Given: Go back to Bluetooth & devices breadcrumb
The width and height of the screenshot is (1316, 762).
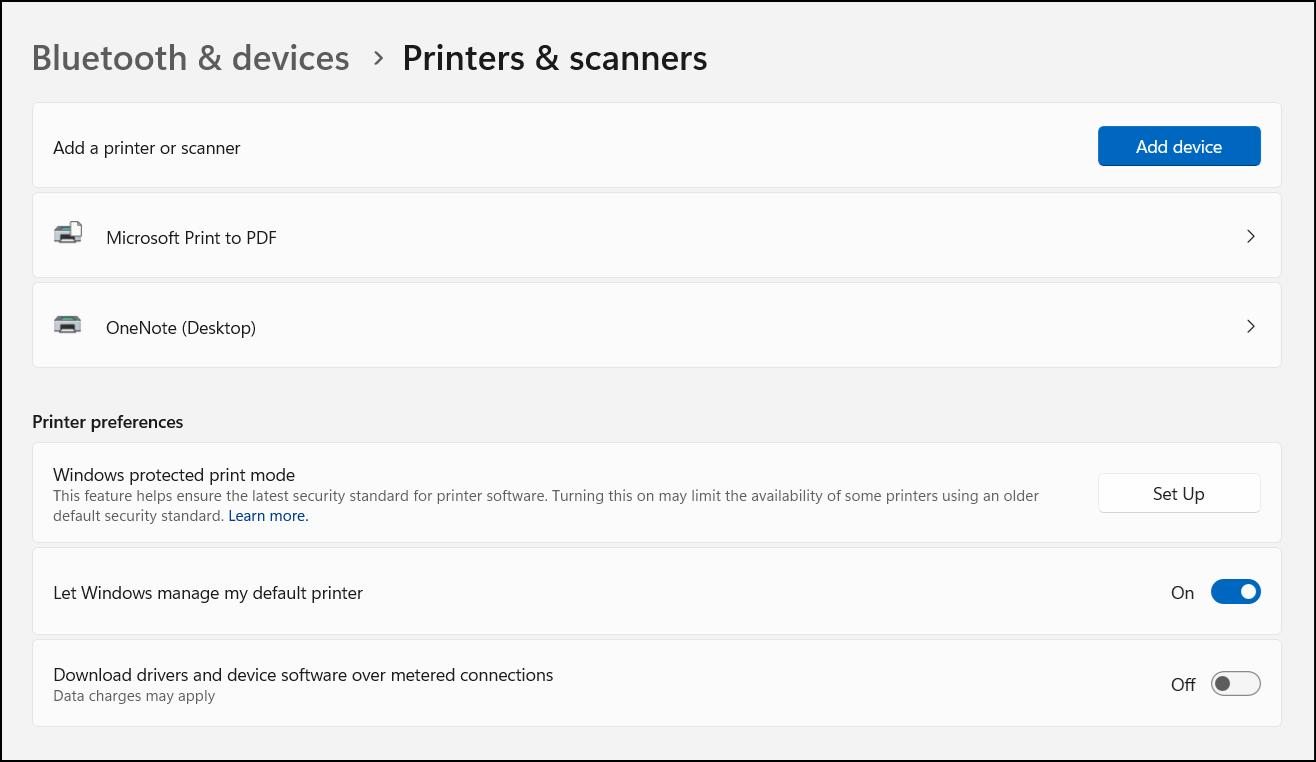Looking at the screenshot, I should pyautogui.click(x=190, y=58).
